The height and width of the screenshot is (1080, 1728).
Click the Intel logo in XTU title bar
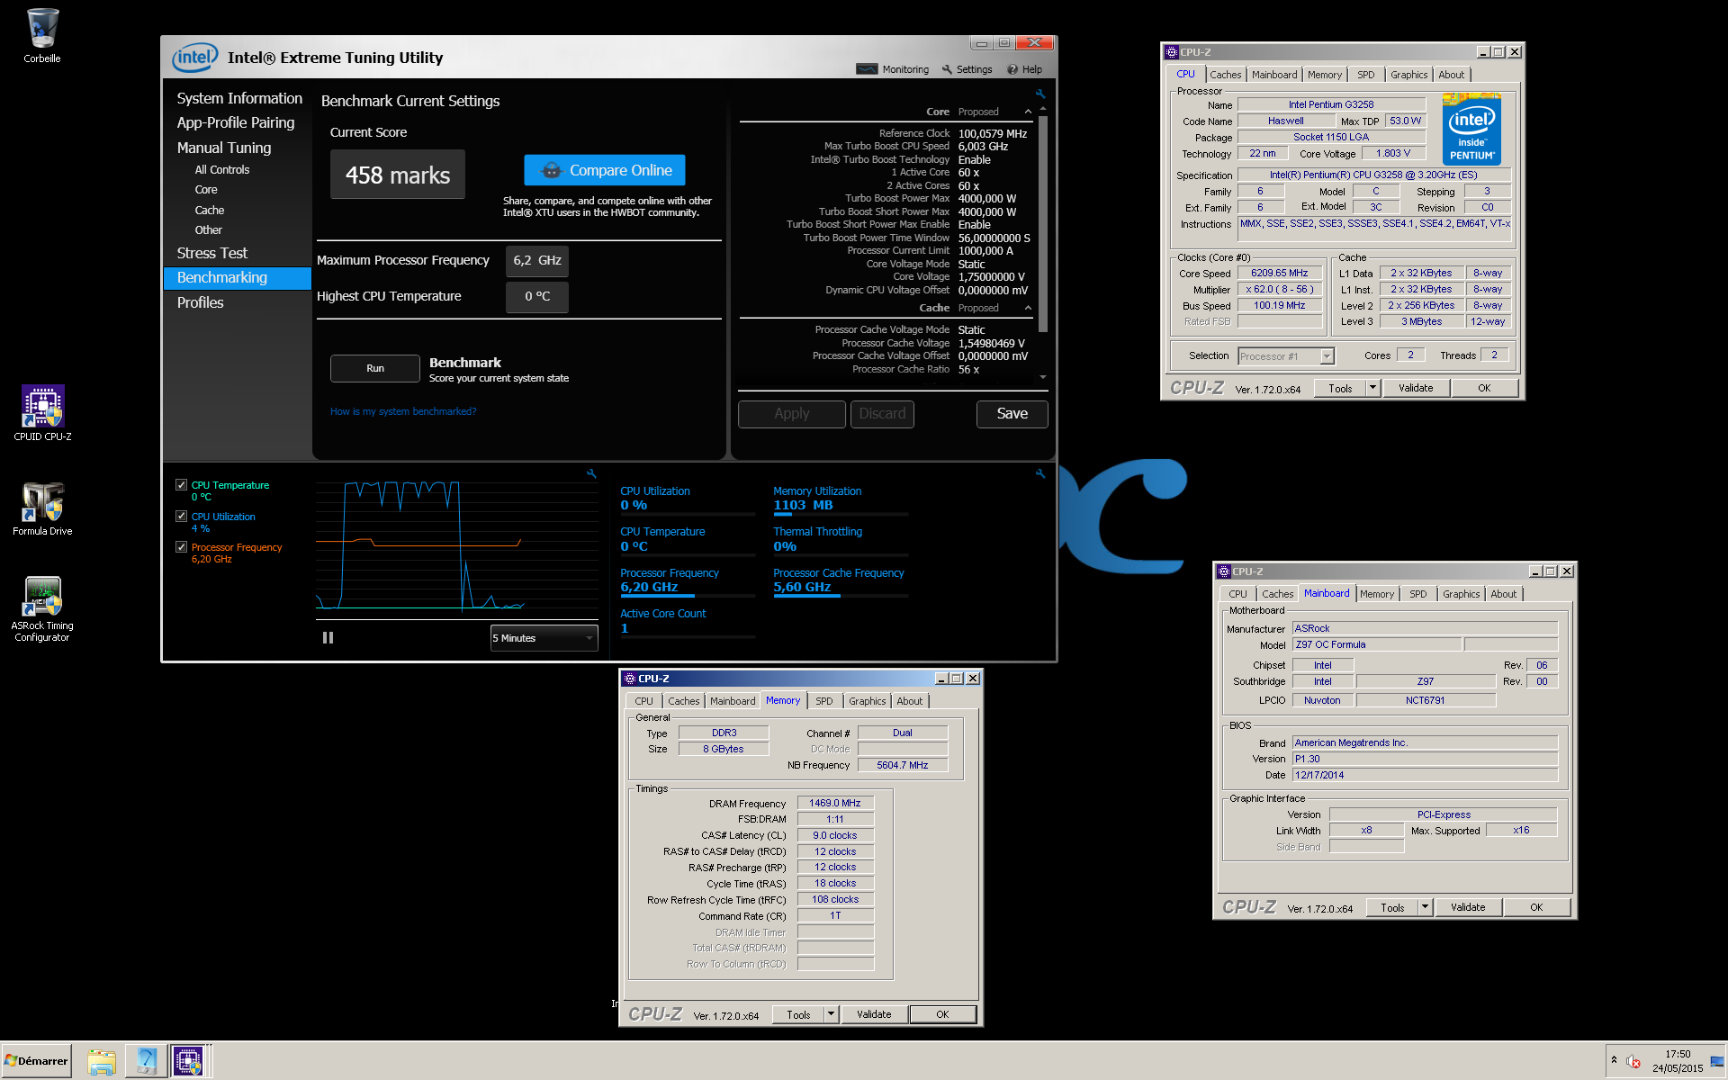coord(195,58)
